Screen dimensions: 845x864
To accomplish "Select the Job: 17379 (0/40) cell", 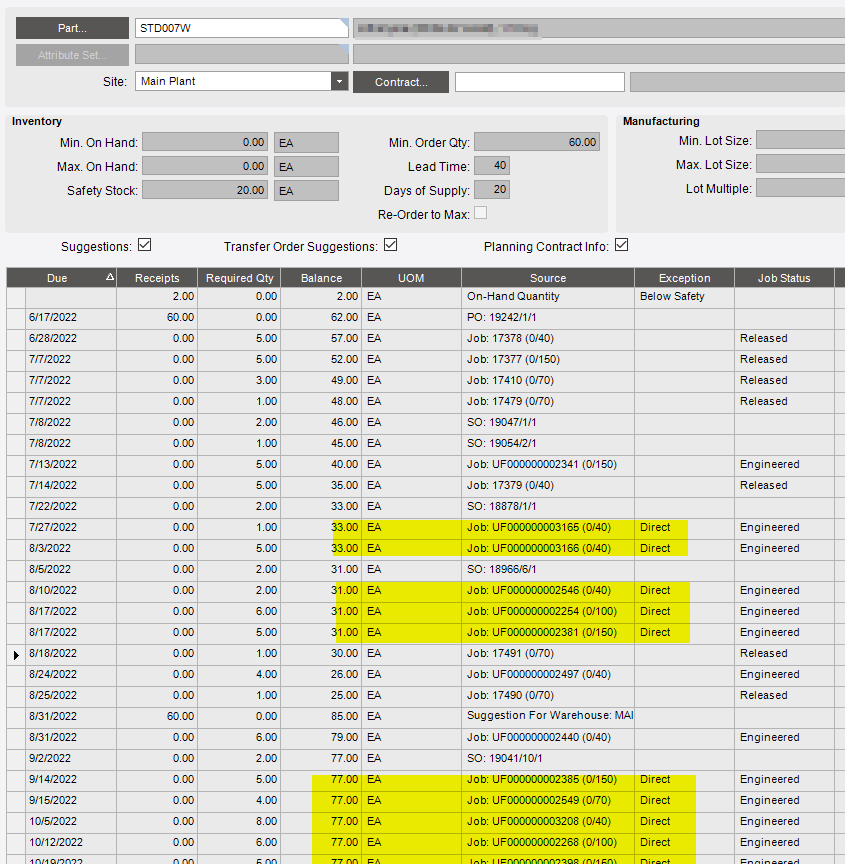I will click(x=548, y=485).
